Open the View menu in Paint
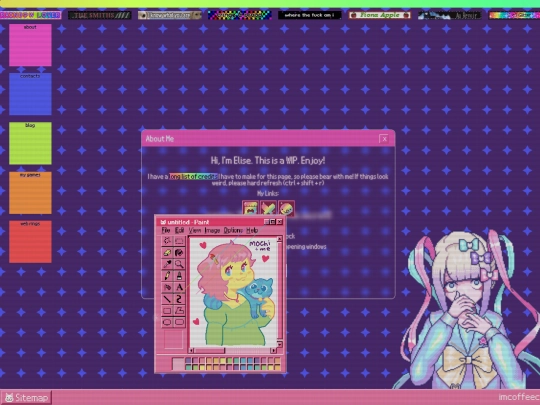The height and width of the screenshot is (405, 540). click(195, 230)
